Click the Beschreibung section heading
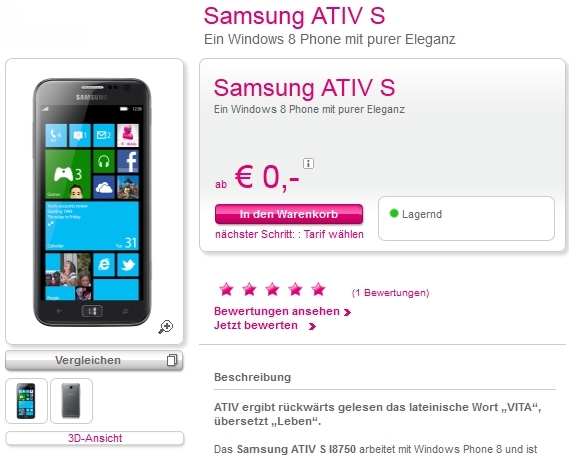This screenshot has width=569, height=459. [253, 377]
